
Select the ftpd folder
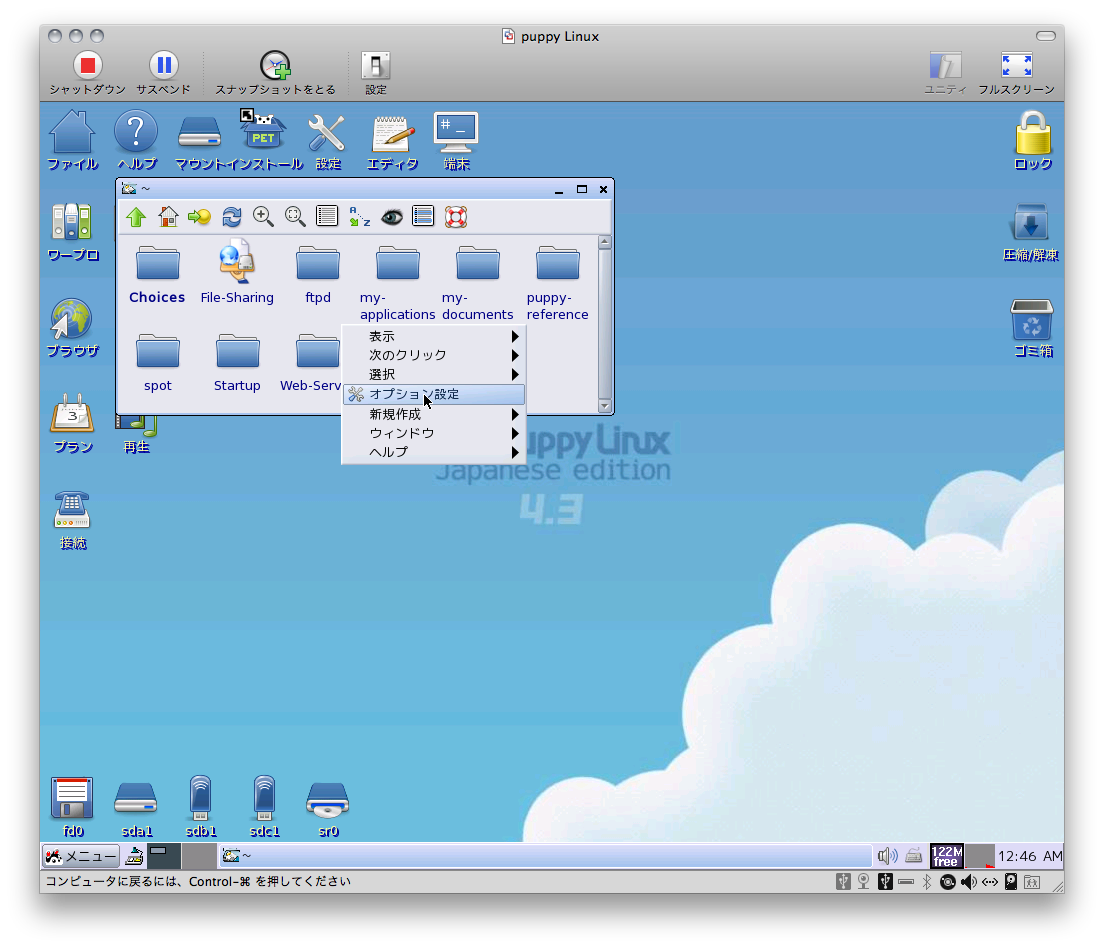pyautogui.click(x=318, y=275)
